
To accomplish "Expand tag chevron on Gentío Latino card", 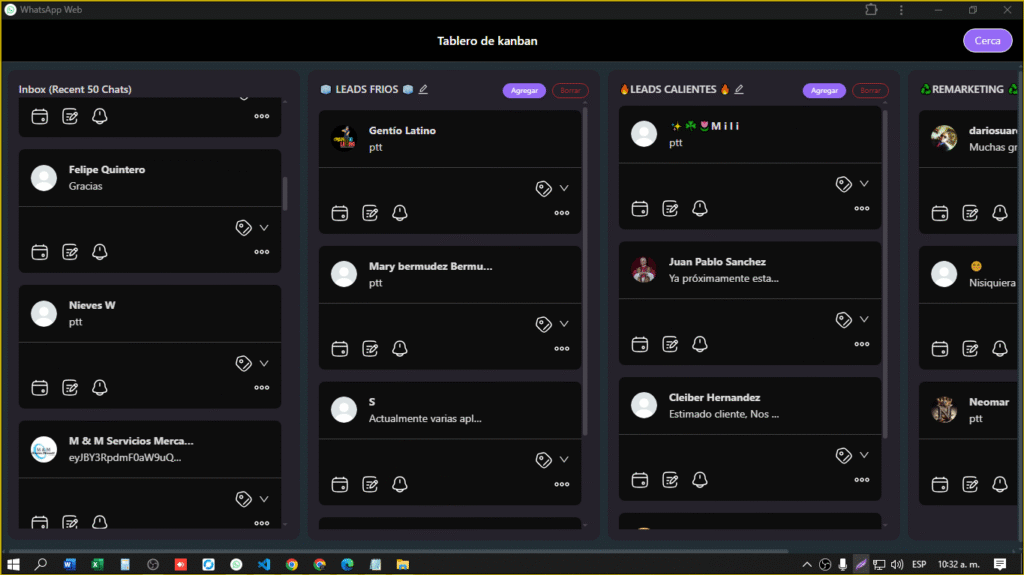I will coord(564,188).
